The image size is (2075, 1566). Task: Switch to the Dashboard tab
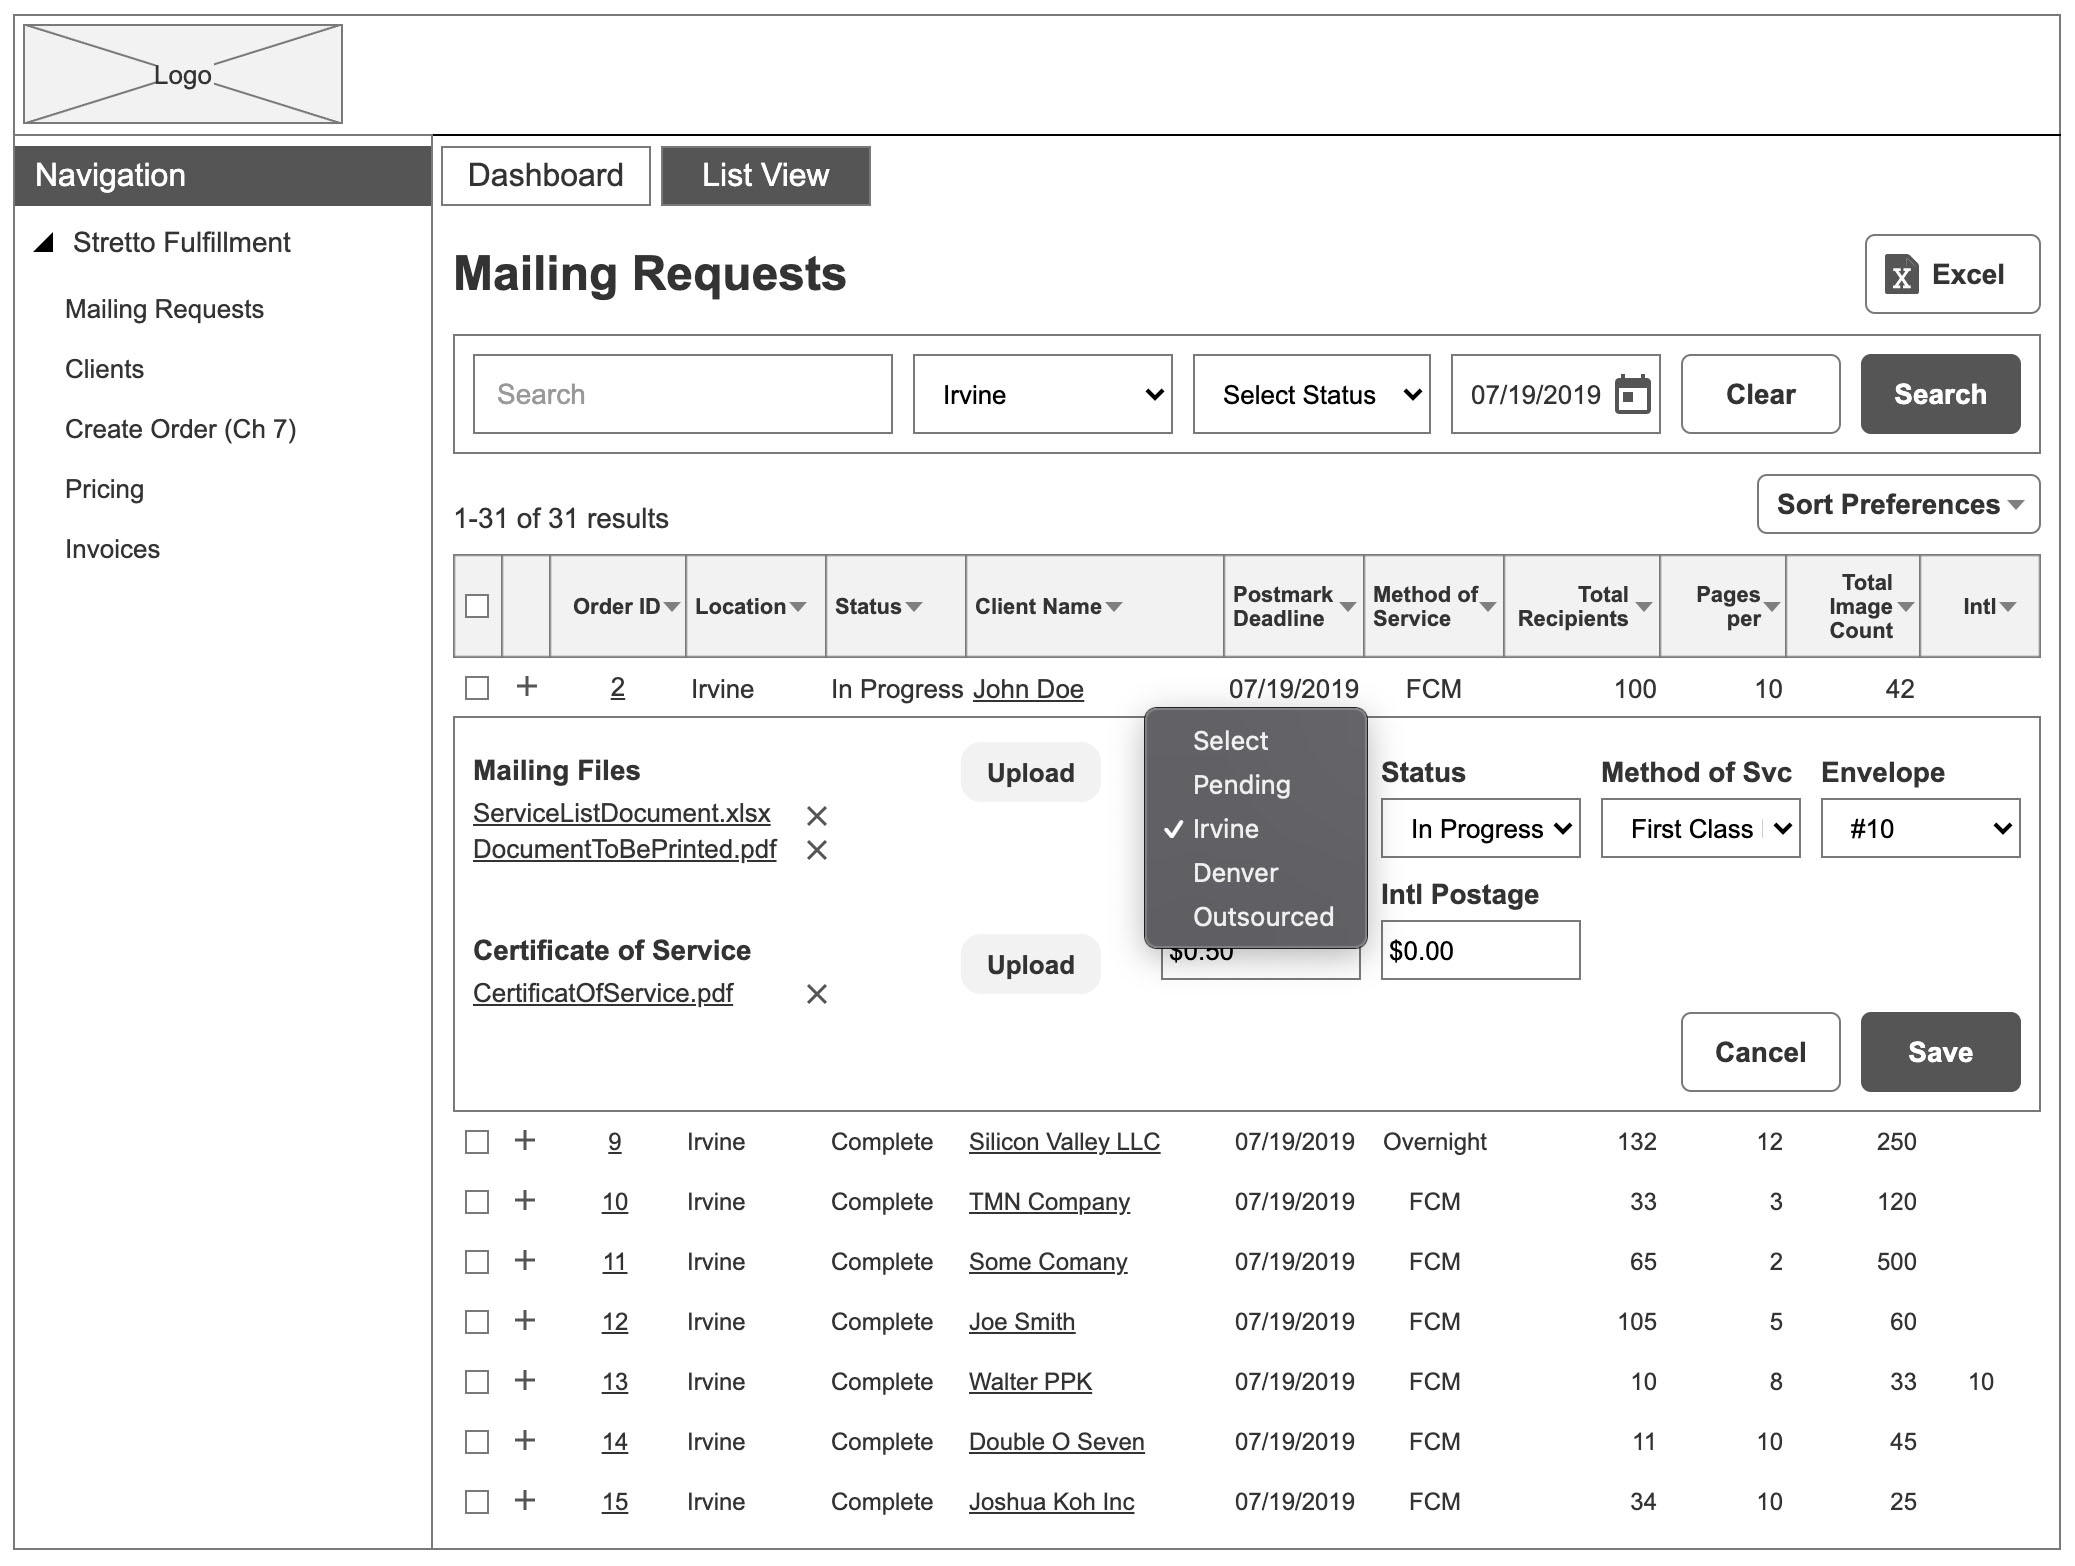[546, 176]
